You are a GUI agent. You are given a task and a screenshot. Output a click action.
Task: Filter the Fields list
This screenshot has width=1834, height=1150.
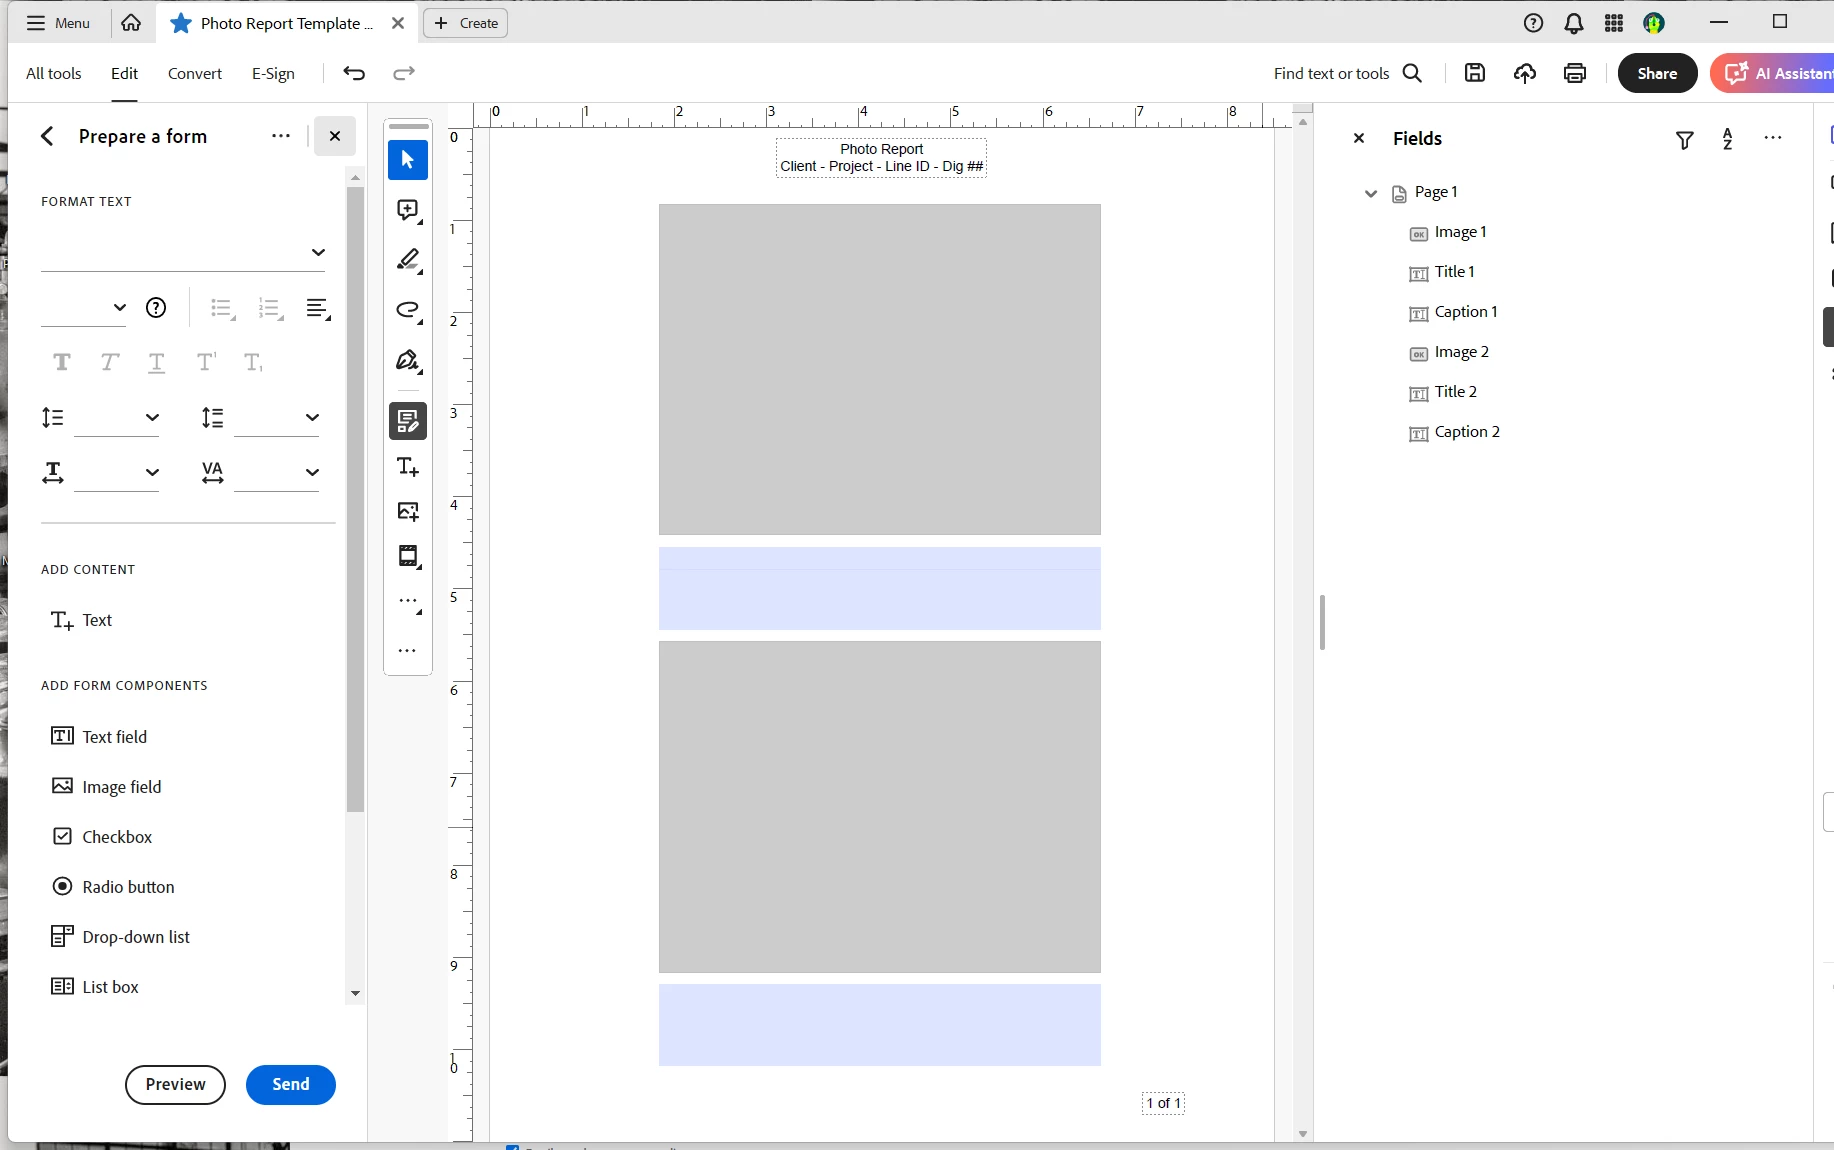[x=1685, y=140]
